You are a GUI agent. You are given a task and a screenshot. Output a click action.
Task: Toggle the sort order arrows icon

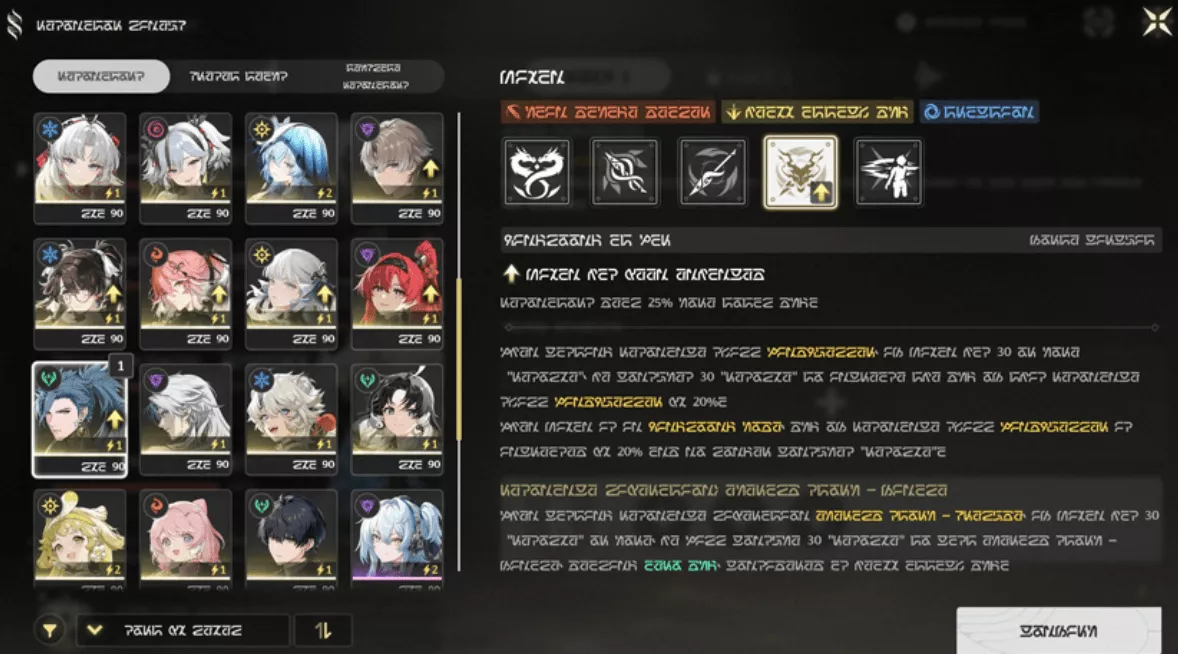click(x=323, y=630)
